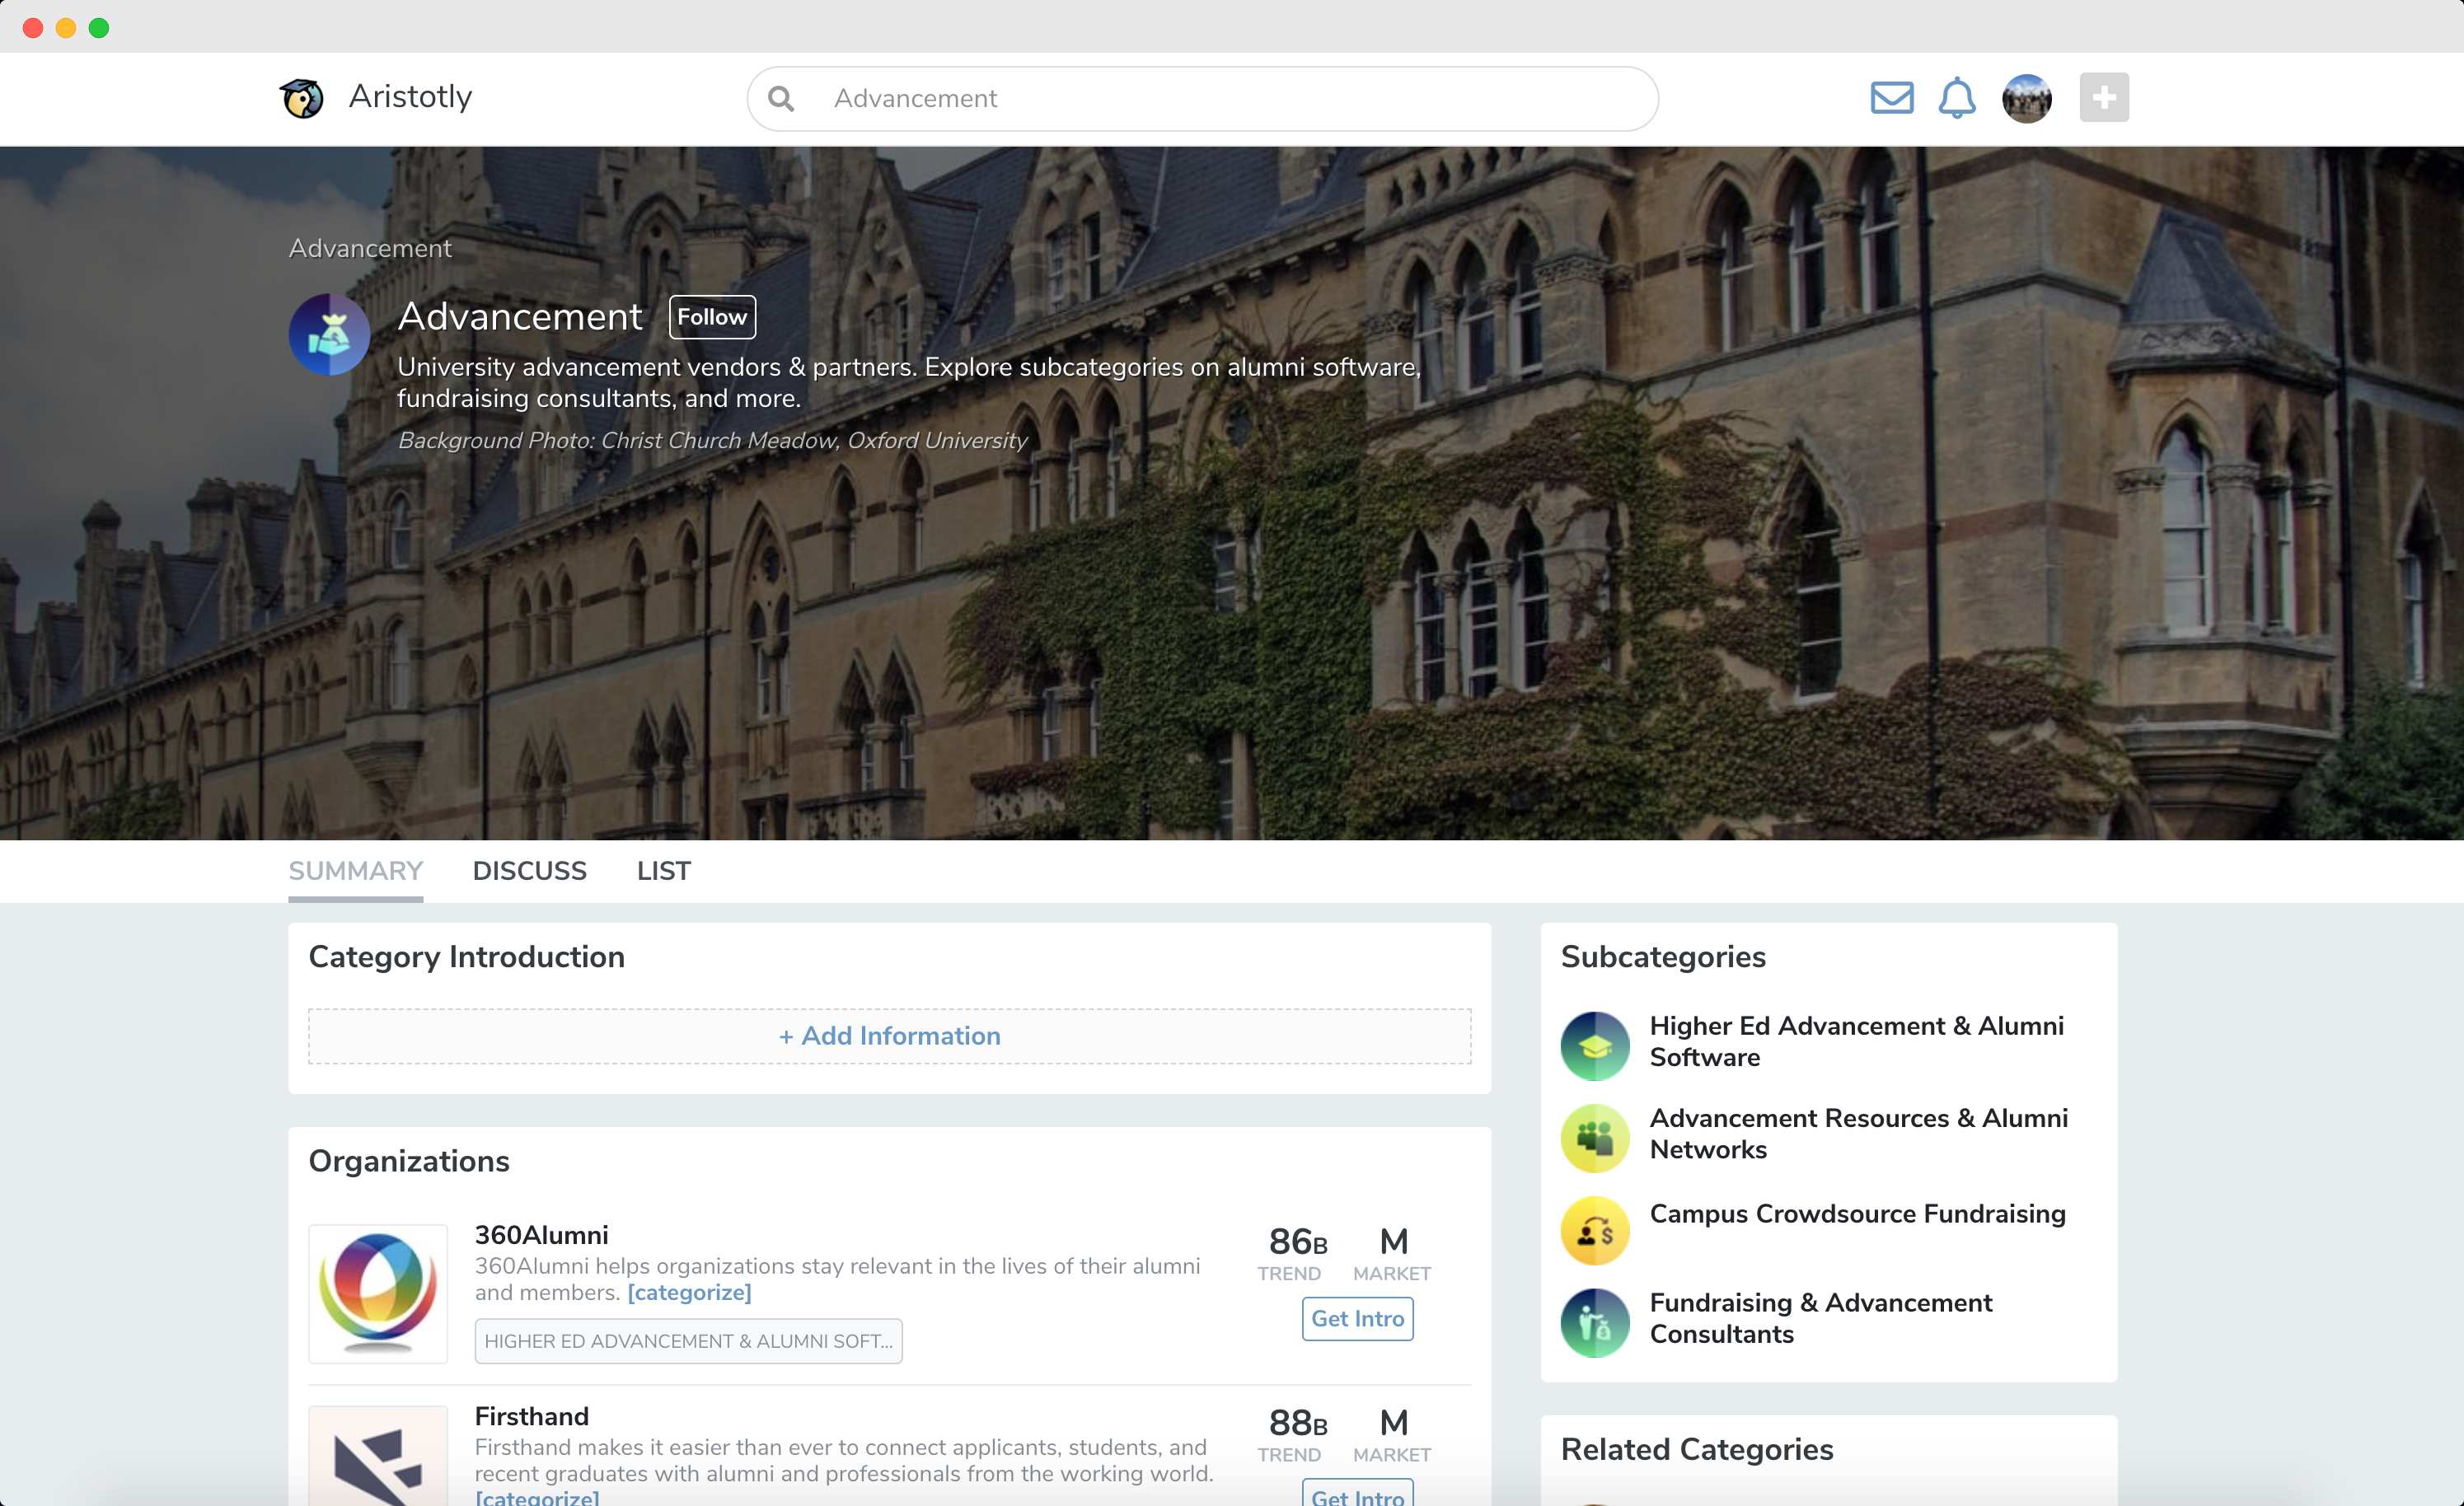This screenshot has width=2464, height=1506.
Task: Click Higher Ed Advancement & Alumni Soft tag
Action: coord(688,1341)
